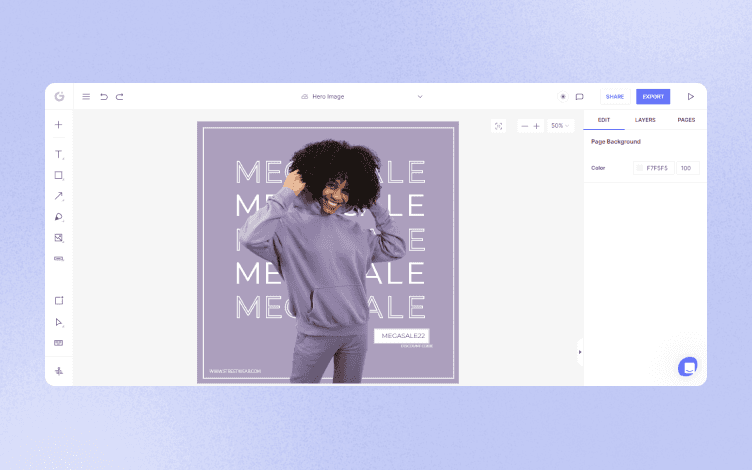
Task: Select the WWW.STREETWEAR.COM text on canvas
Action: point(235,371)
